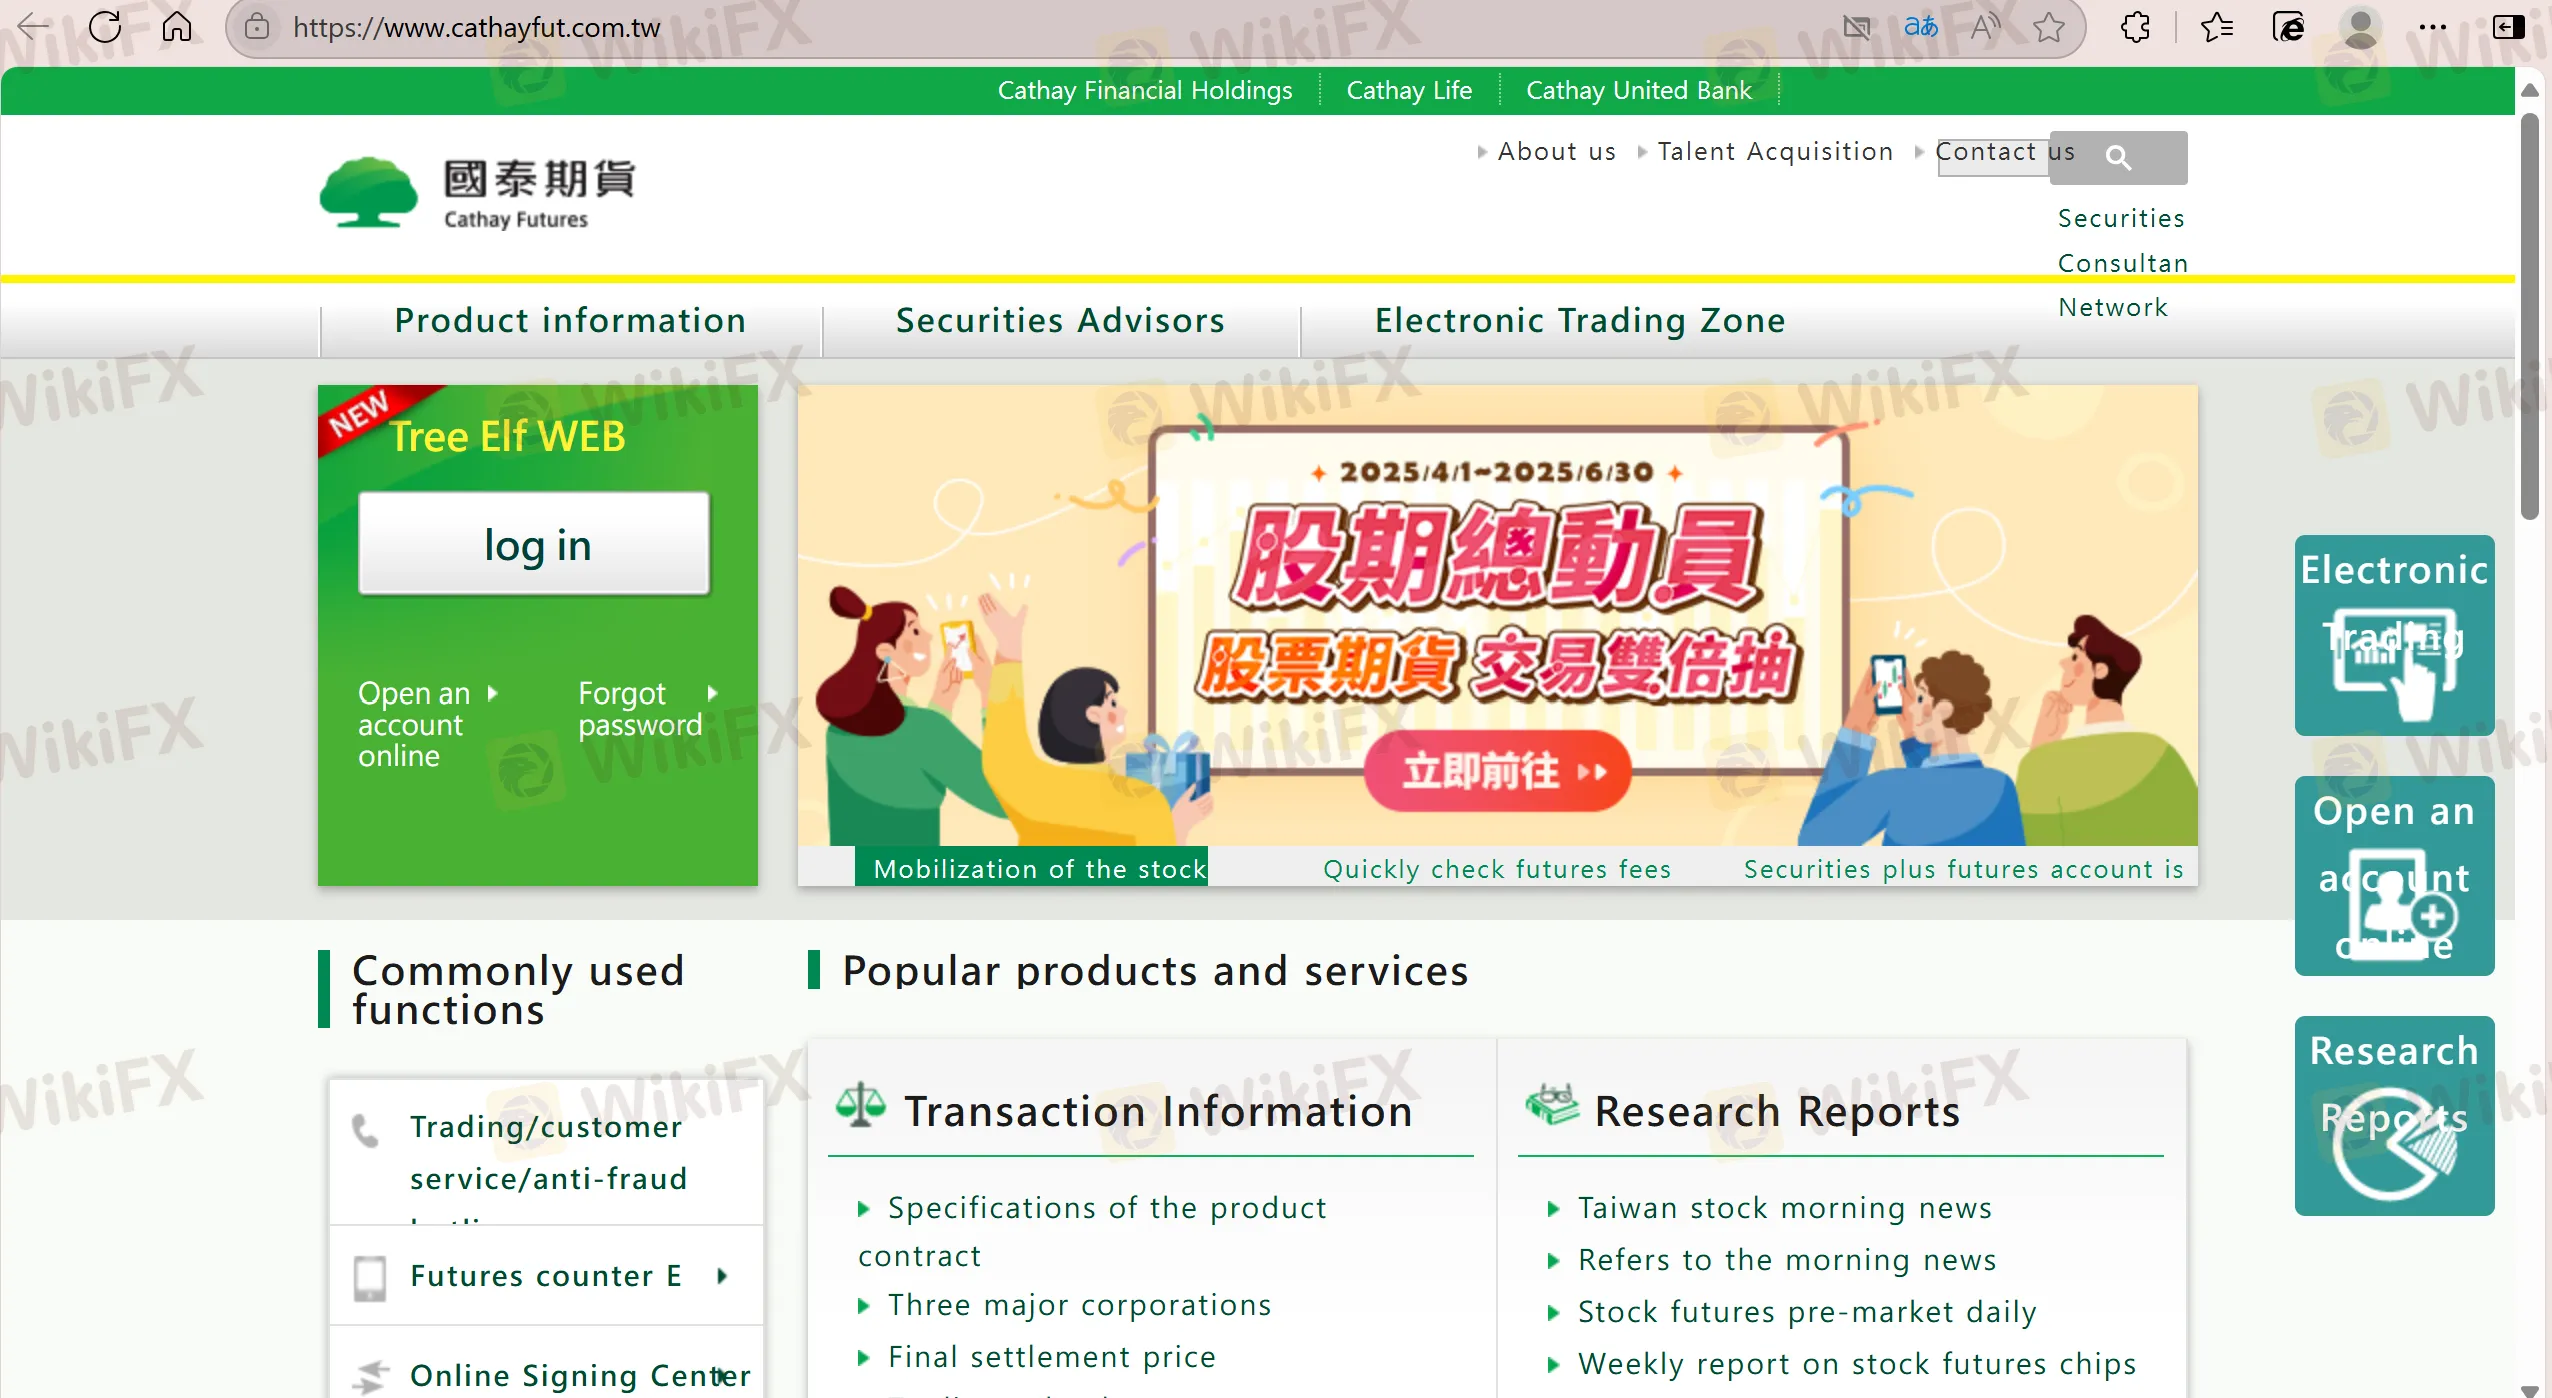Click arrow beside Open an account online

coord(492,693)
